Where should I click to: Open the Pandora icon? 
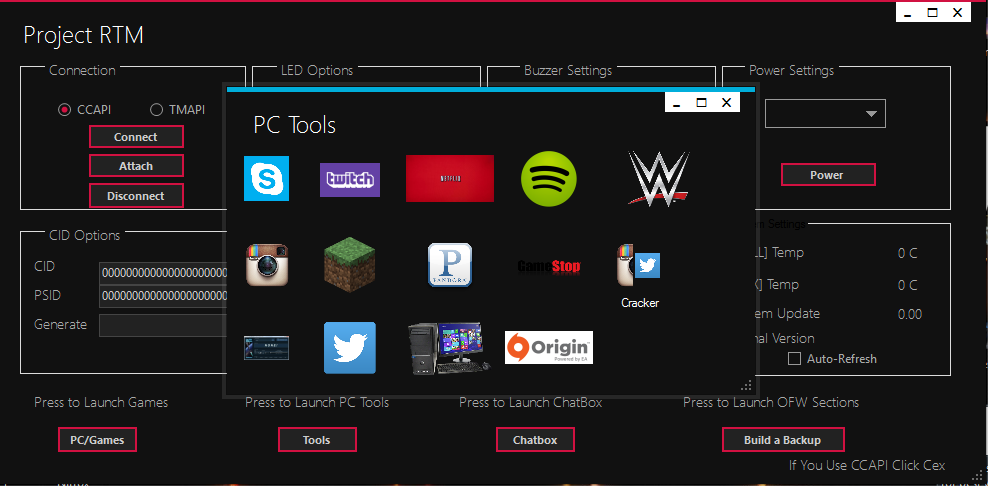(450, 265)
